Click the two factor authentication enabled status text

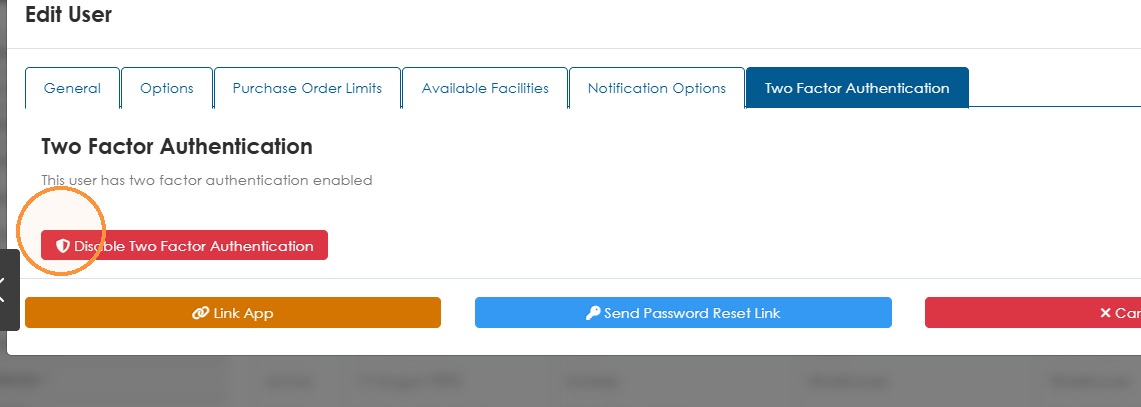207,180
